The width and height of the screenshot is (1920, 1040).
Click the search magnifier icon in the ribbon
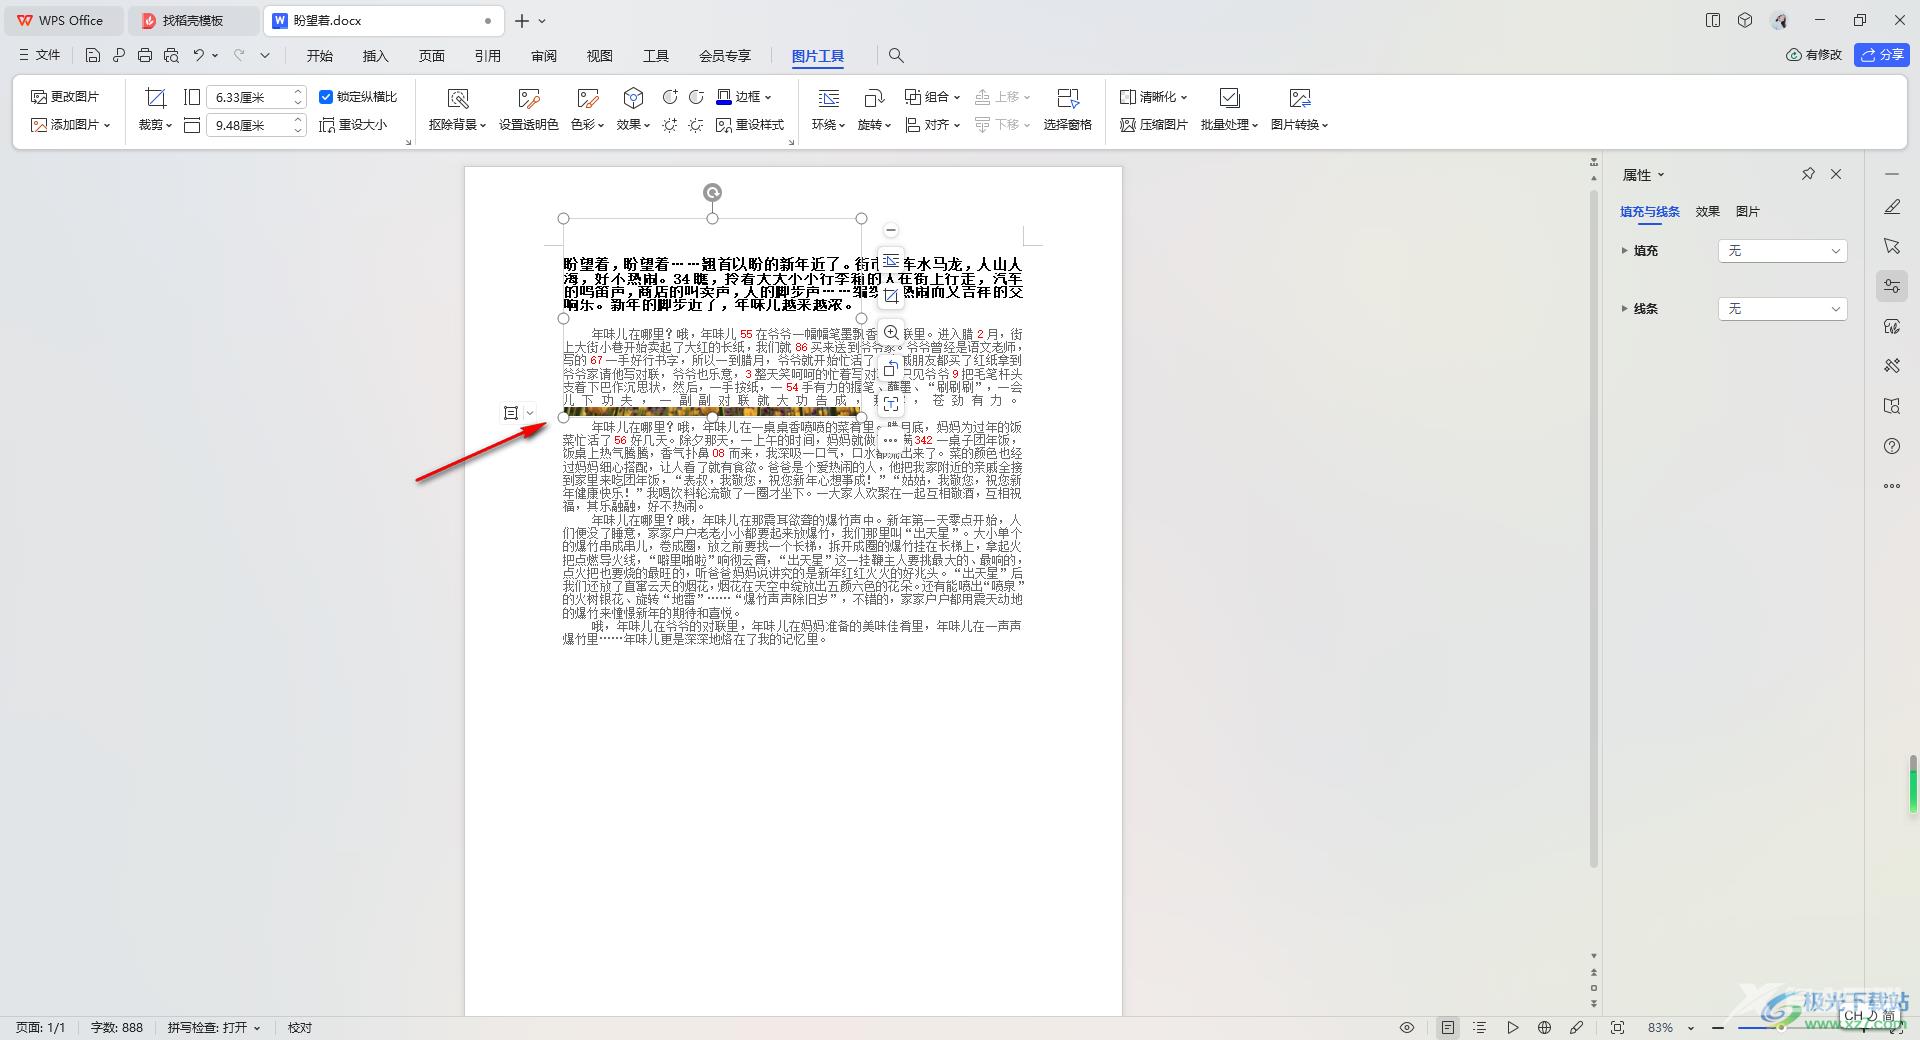click(x=896, y=56)
